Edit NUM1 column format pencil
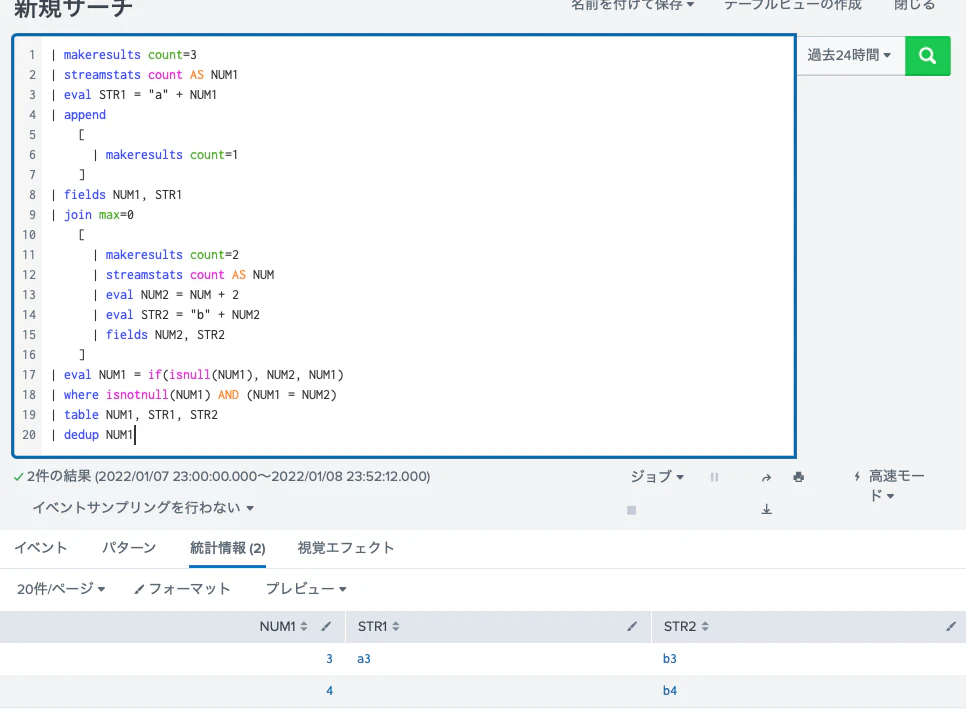Screen dimensions: 966x718 pyautogui.click(x=326, y=627)
